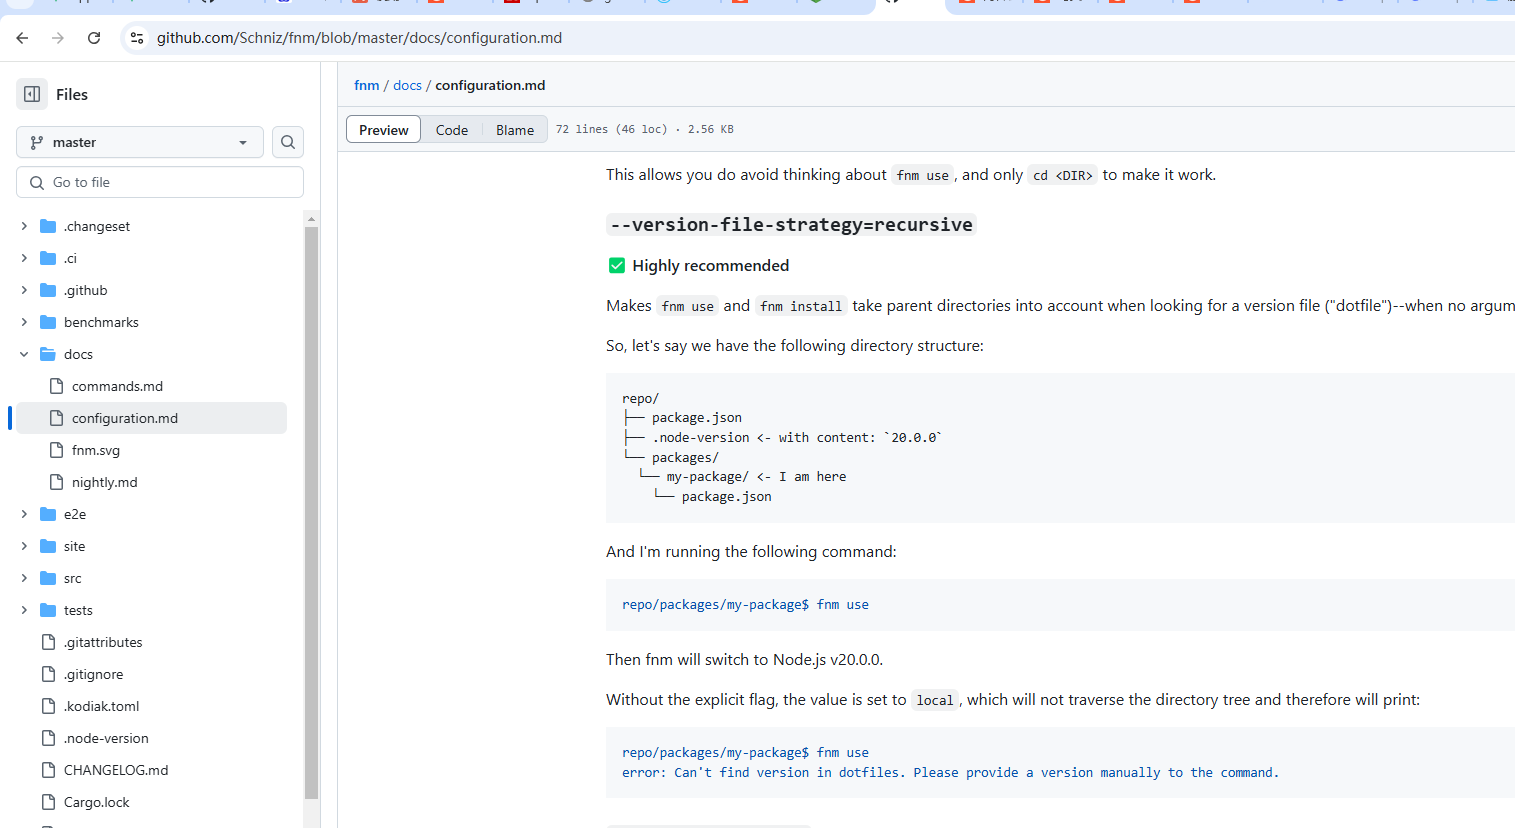Viewport: 1515px width, 828px height.
Task: Open .node-version in file tree
Action: tap(106, 738)
